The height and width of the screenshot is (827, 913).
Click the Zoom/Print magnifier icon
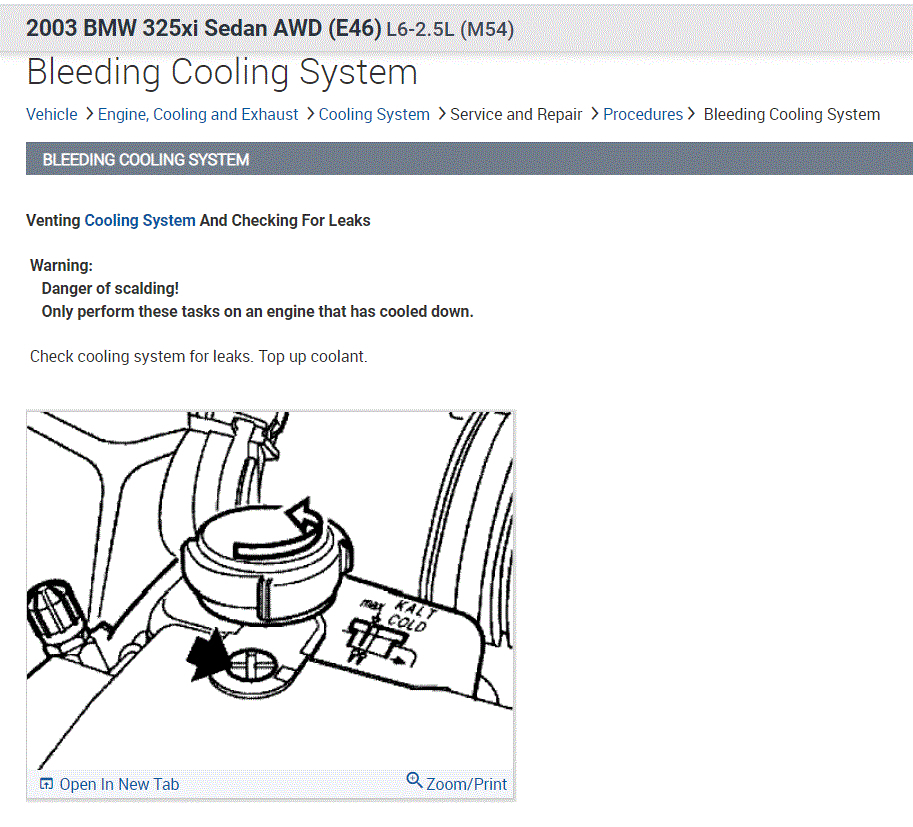(x=414, y=780)
